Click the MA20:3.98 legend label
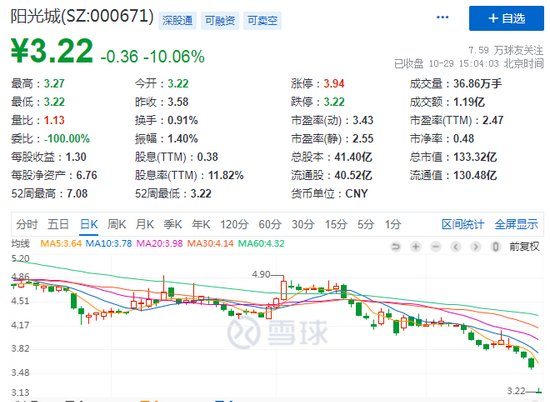This screenshot has height=402, width=550. [159, 243]
